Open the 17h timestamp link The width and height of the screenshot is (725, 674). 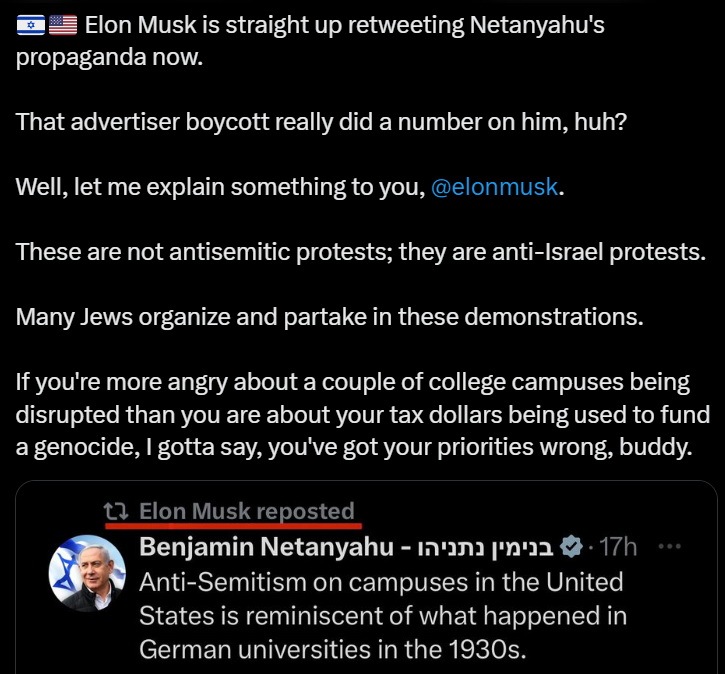(616, 547)
